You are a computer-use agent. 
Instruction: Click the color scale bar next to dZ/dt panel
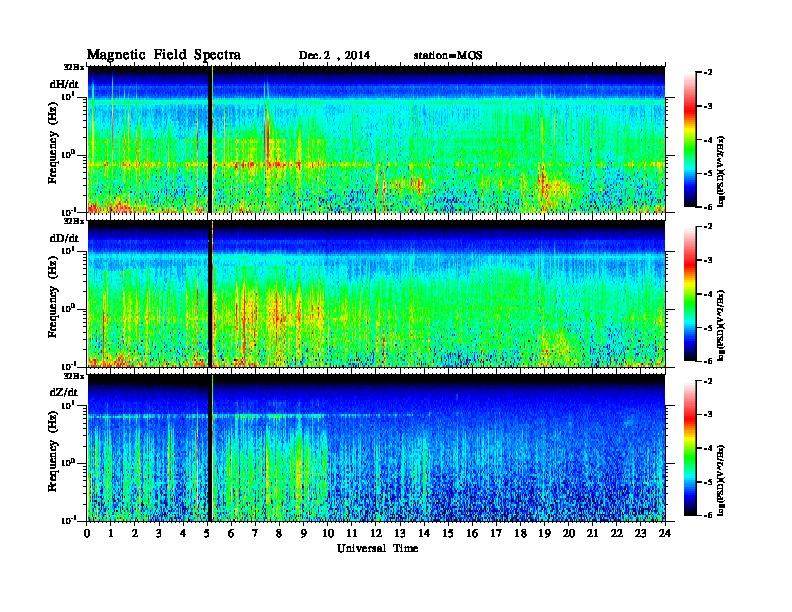(x=690, y=448)
